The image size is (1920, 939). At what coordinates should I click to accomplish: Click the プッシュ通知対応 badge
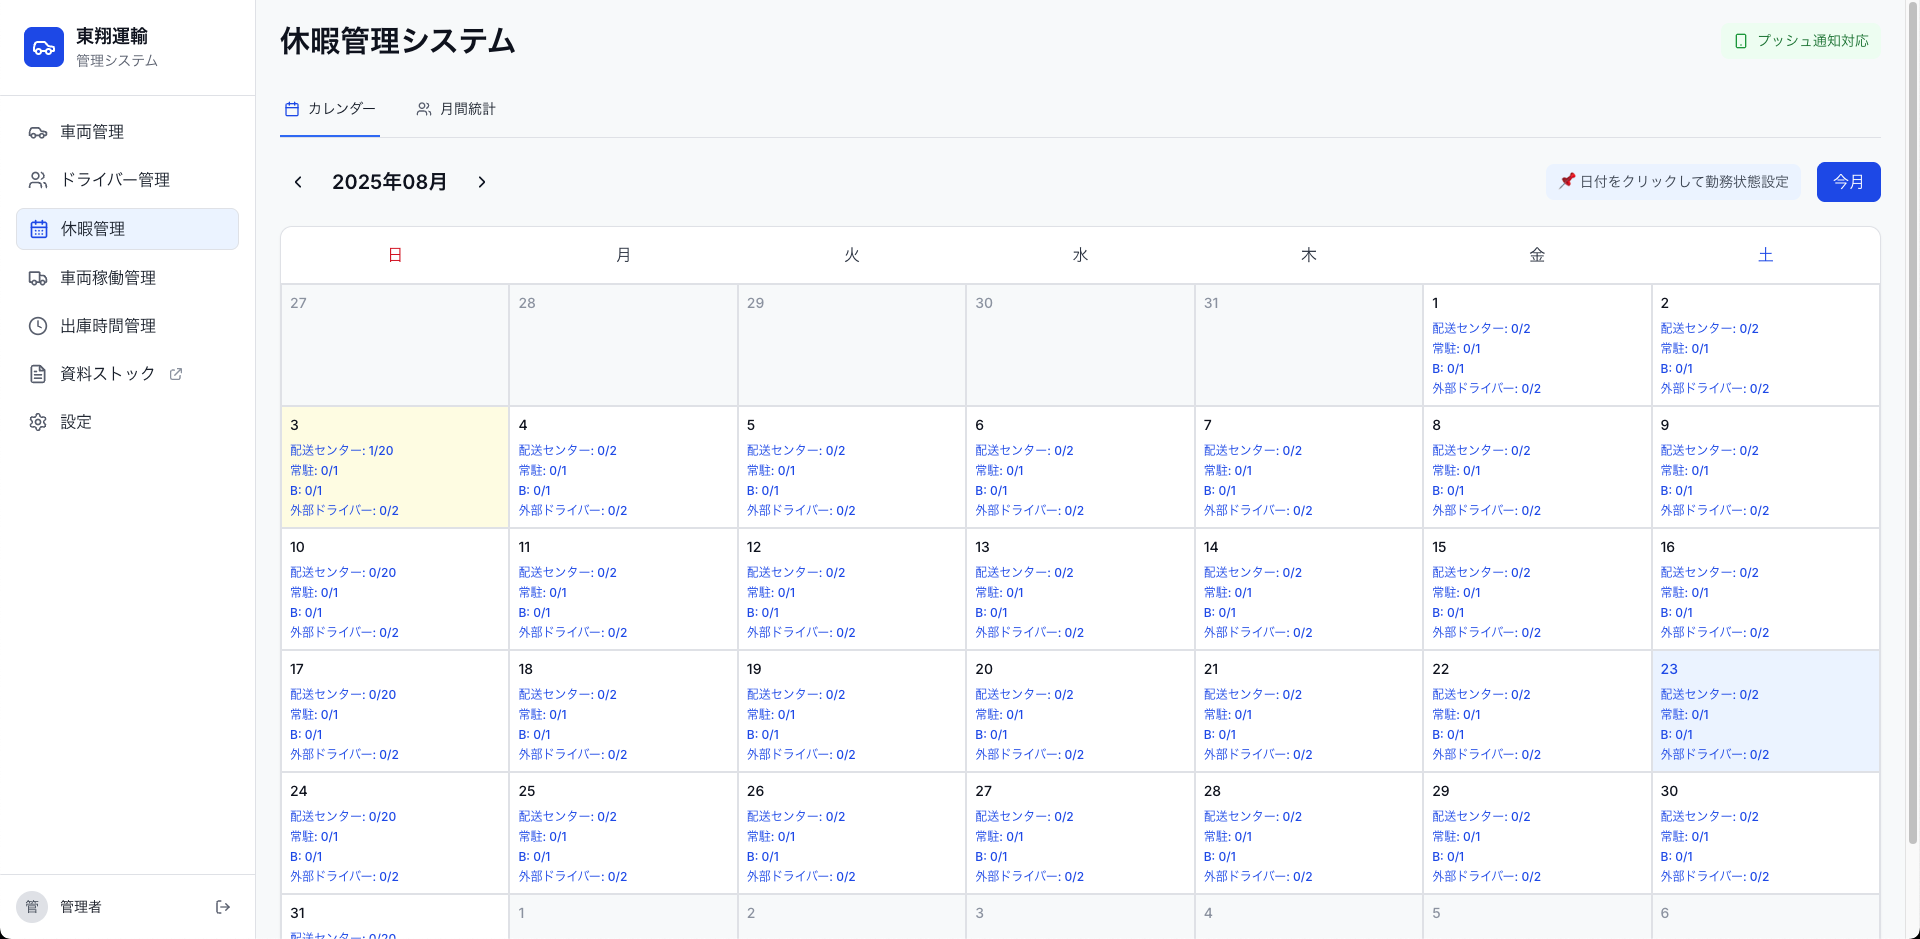tap(1801, 41)
